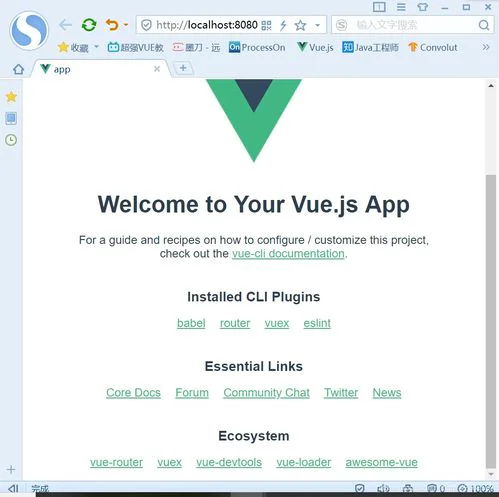Open the awesome-vue link
Image resolution: width=499 pixels, height=497 pixels.
381,463
